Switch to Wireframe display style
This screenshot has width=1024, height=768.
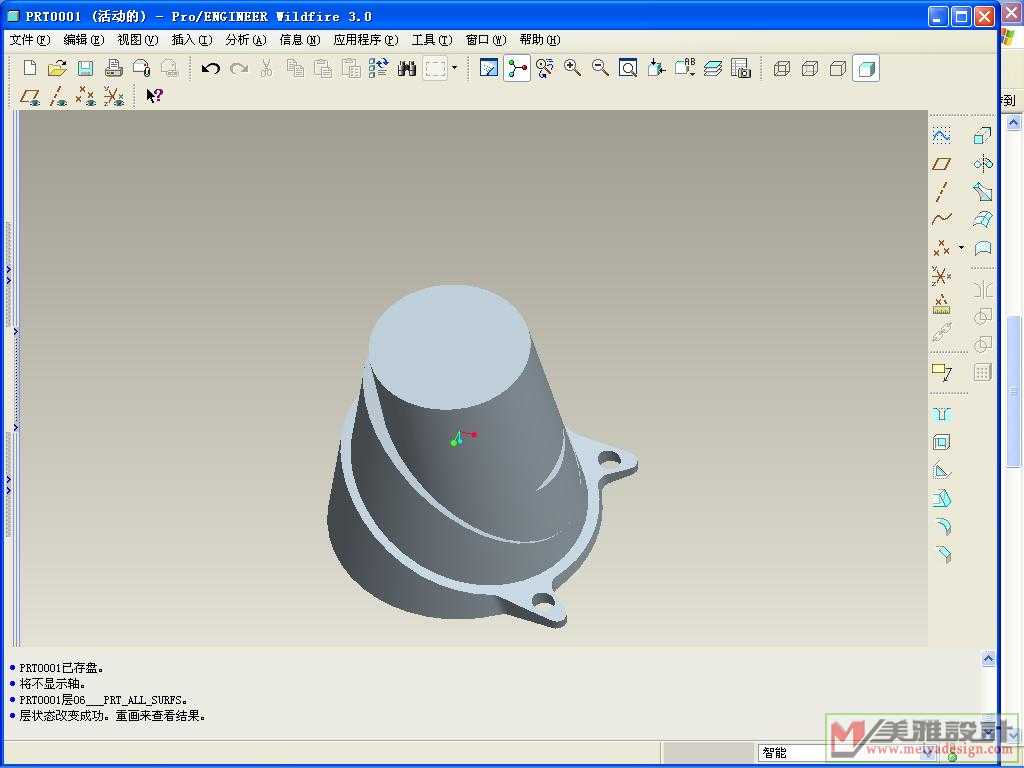pyautogui.click(x=782, y=68)
